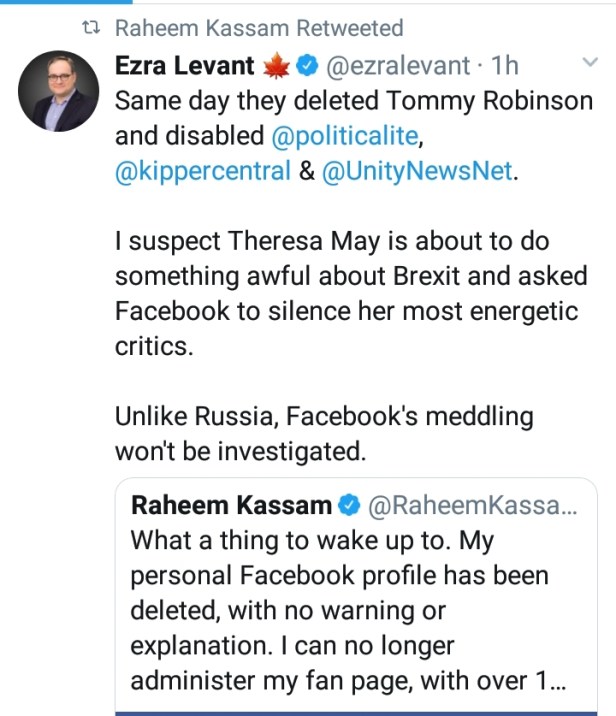
Task: Go to the @kippercentral mention
Action: 201,171
